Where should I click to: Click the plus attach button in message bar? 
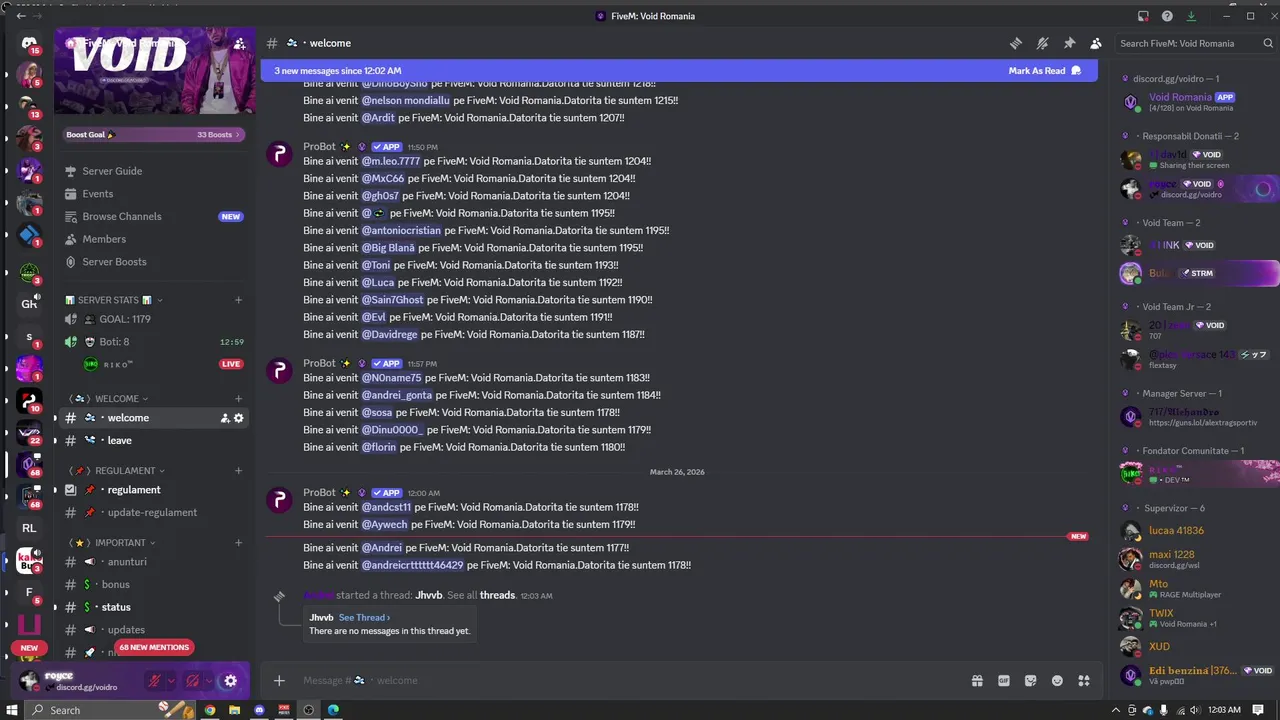tap(279, 681)
